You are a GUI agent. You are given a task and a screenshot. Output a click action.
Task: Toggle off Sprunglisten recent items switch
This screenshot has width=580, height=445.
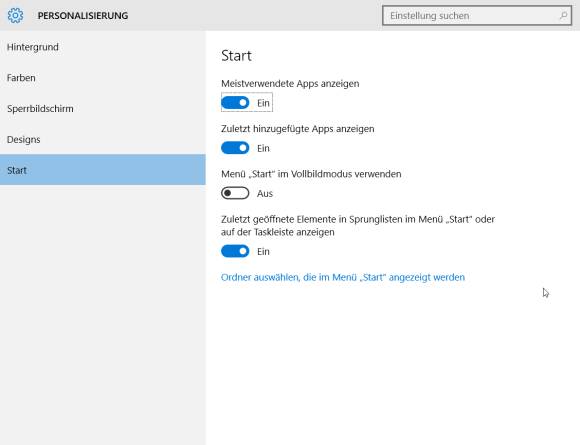point(235,251)
